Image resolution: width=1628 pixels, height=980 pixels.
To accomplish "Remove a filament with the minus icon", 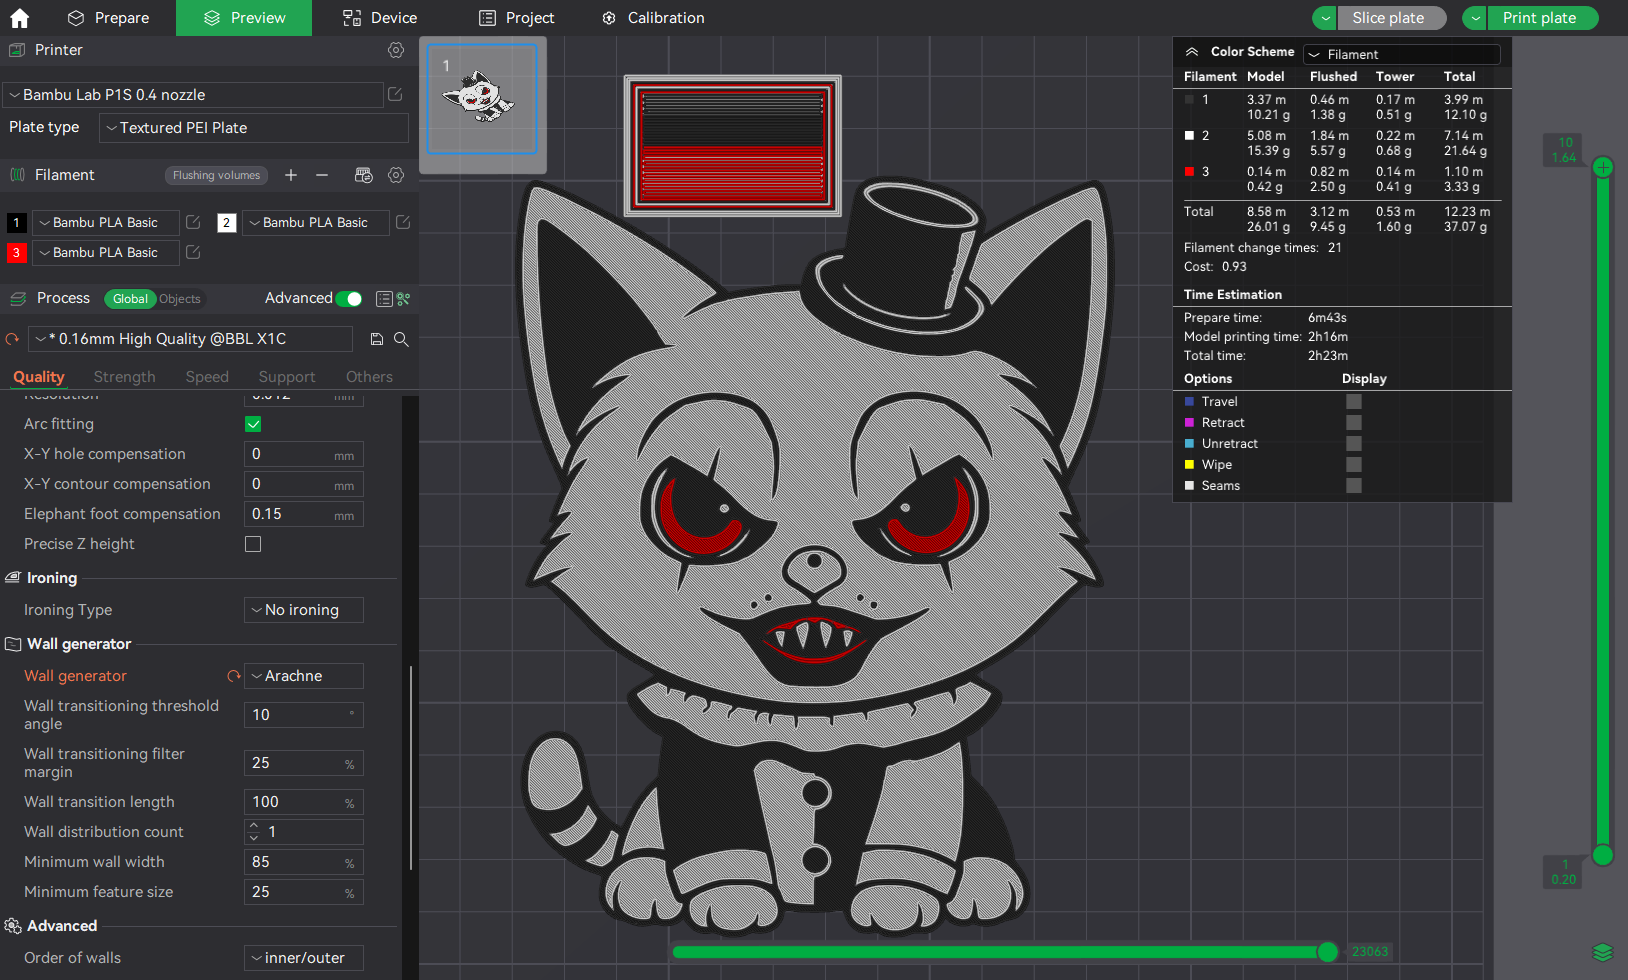I will 322,175.
